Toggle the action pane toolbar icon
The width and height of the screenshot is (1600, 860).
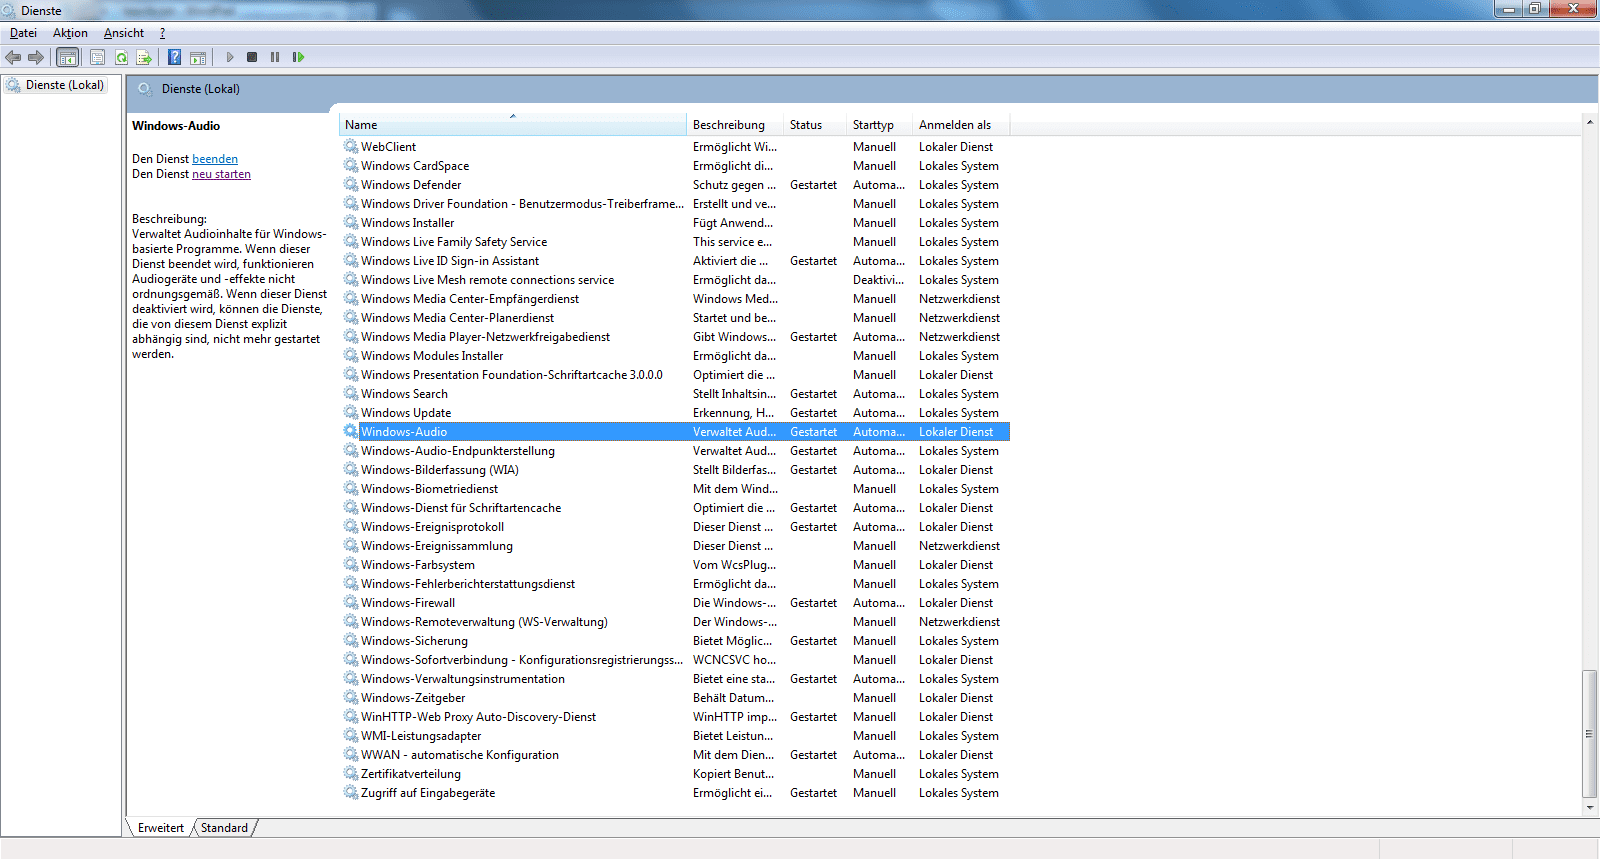[x=198, y=57]
